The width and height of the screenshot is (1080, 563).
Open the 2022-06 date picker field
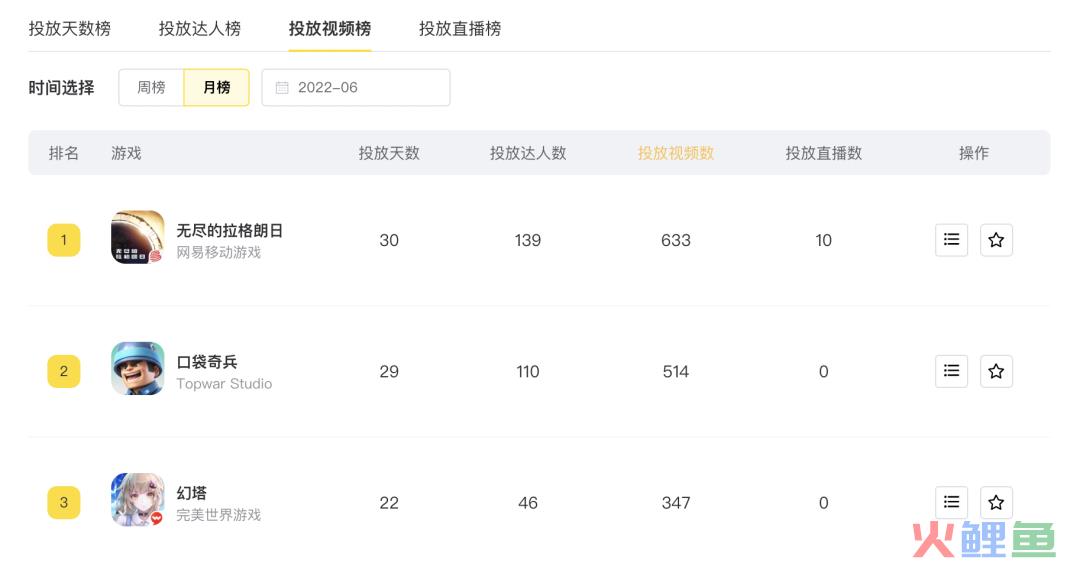(x=356, y=88)
